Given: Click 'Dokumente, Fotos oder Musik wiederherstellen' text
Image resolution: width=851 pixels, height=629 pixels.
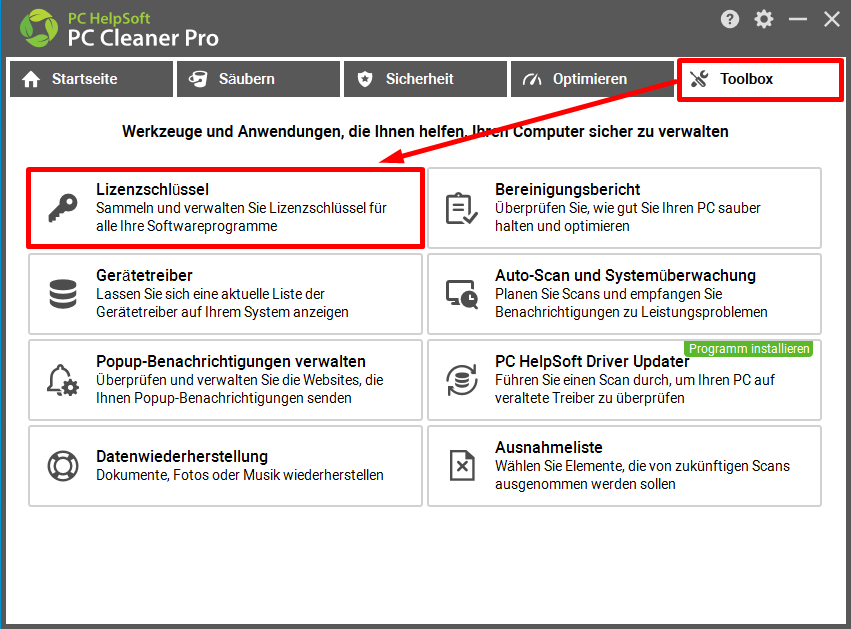Looking at the screenshot, I should click(x=240, y=475).
